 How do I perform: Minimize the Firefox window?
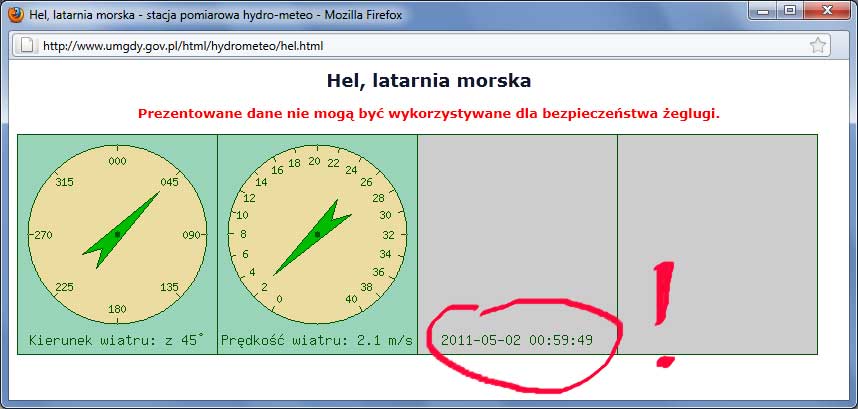[763, 11]
